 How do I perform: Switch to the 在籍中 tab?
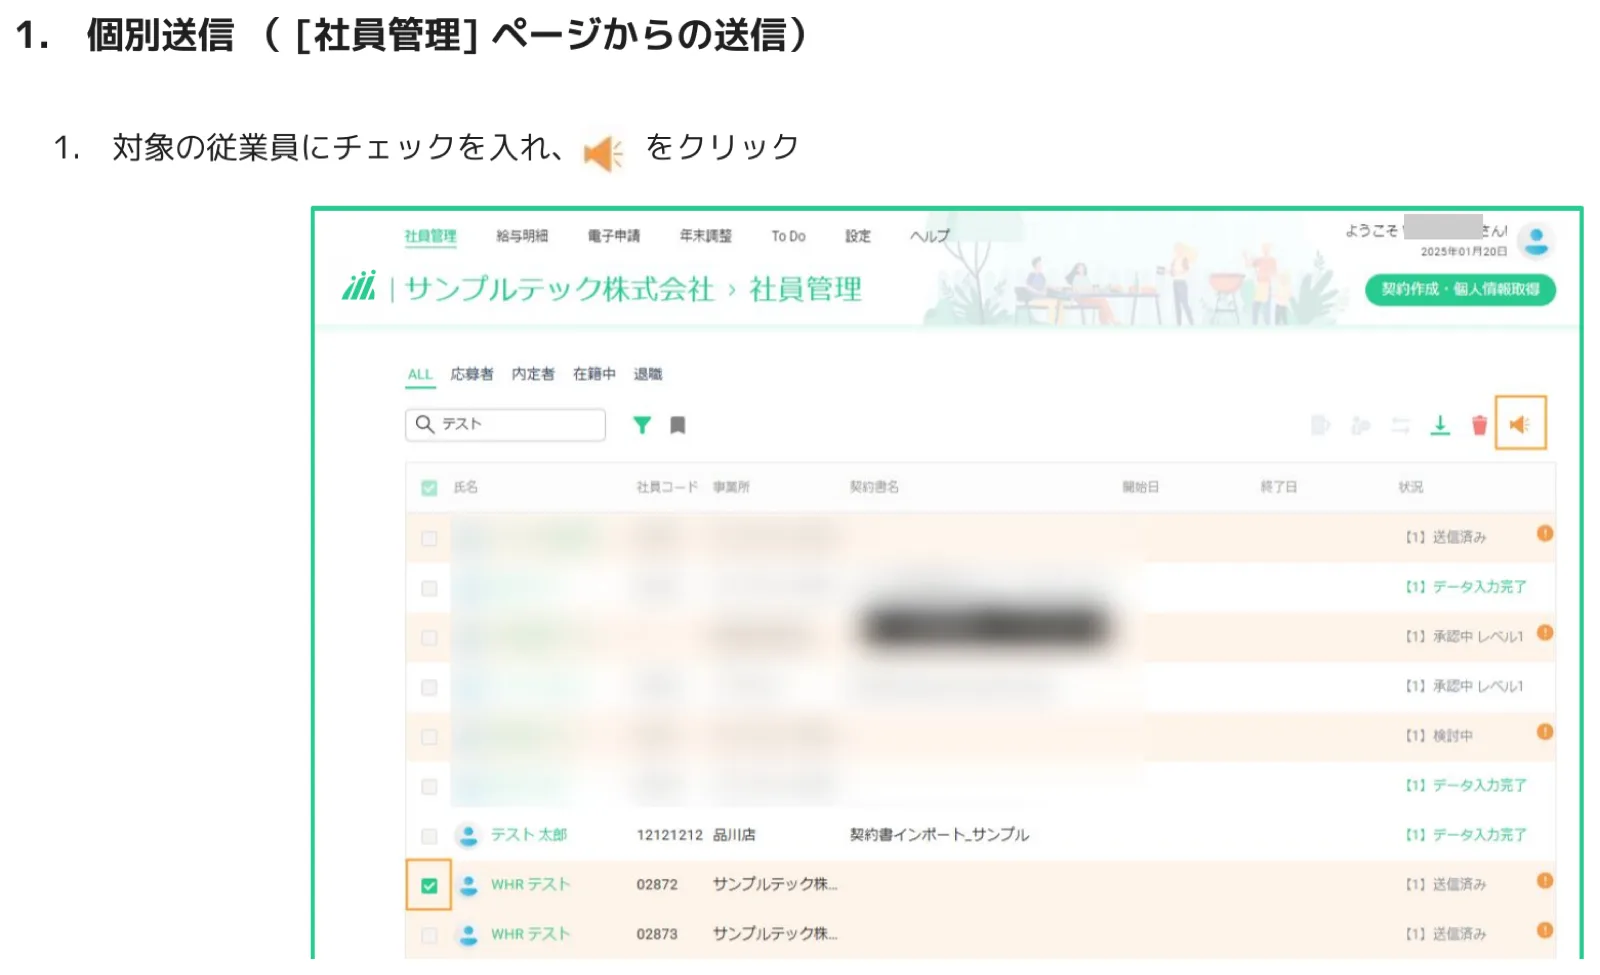594,374
